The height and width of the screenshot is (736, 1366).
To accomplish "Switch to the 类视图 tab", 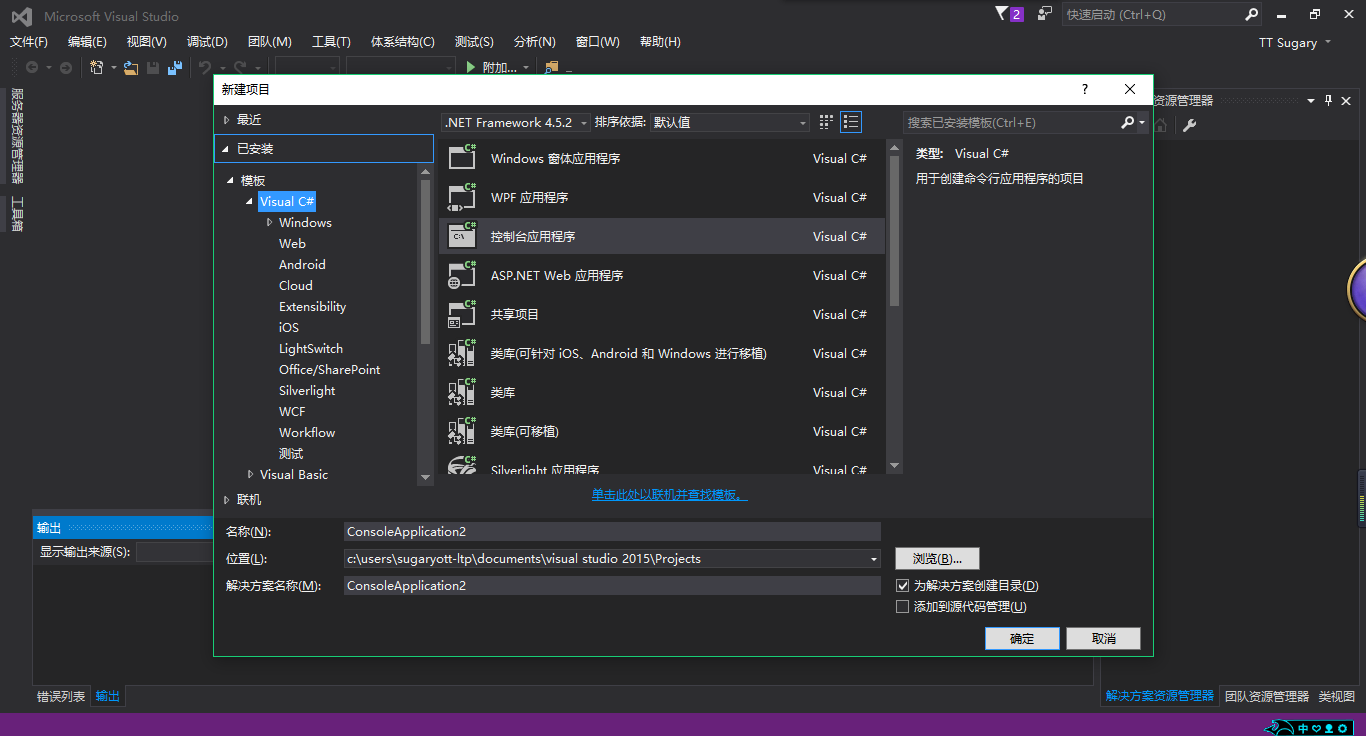I will [1336, 696].
